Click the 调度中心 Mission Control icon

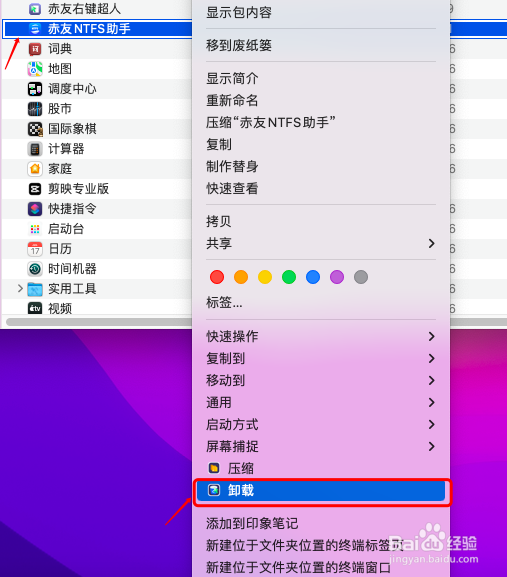(x=35, y=89)
